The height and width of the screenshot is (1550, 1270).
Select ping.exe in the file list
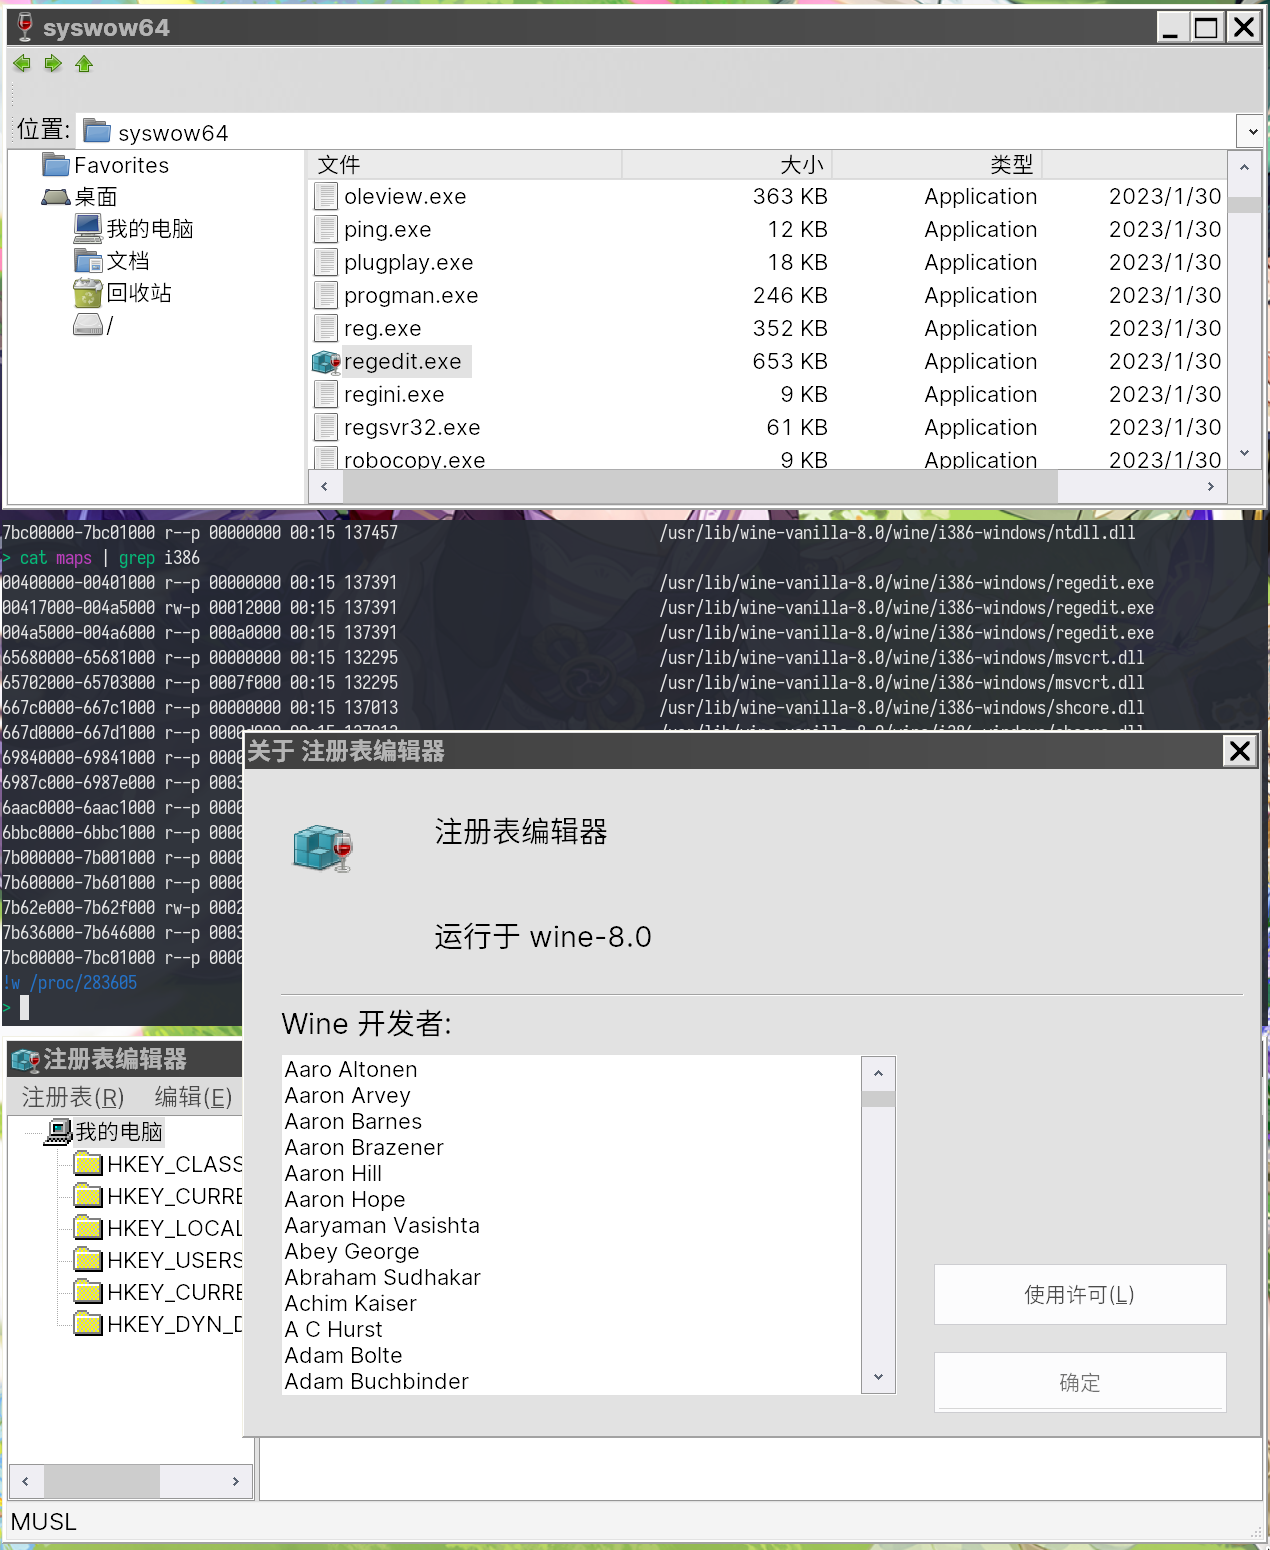[x=386, y=229]
